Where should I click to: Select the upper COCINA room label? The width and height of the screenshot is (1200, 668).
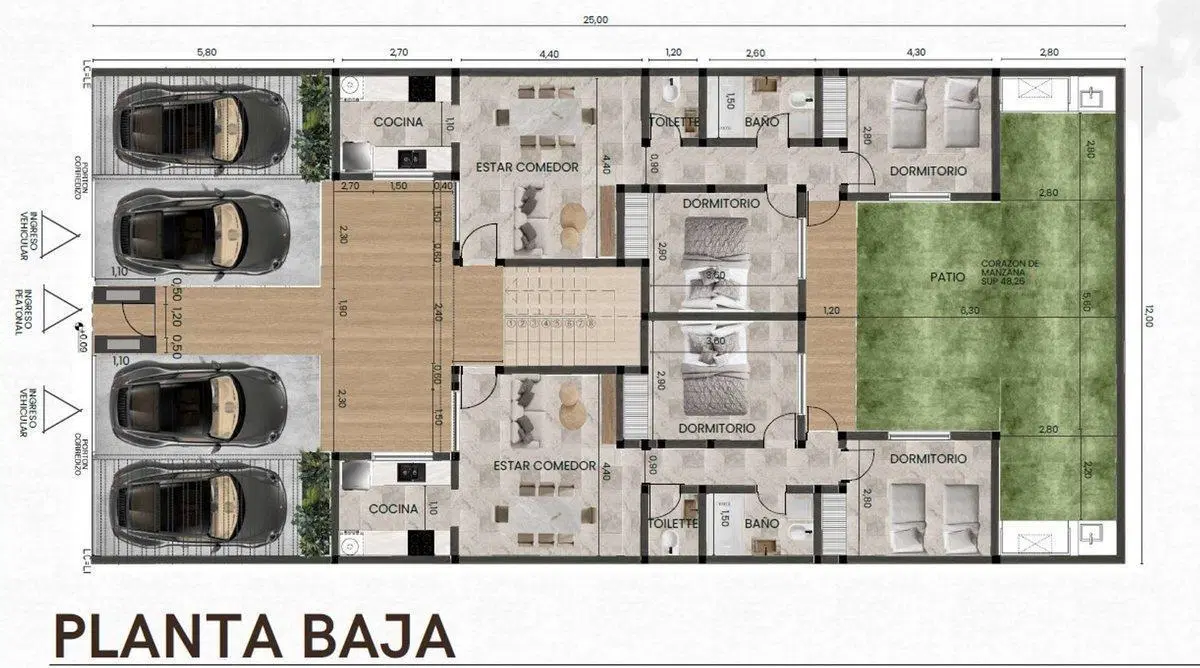coord(398,122)
